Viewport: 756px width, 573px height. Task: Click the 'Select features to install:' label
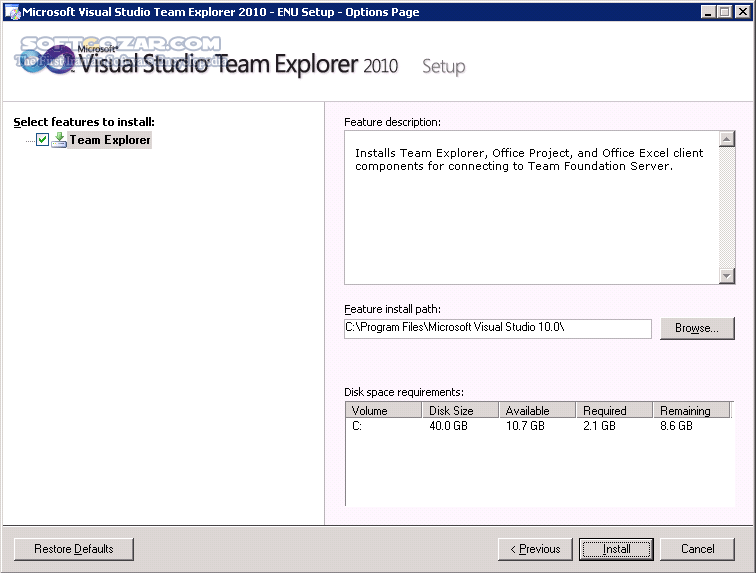coord(84,122)
